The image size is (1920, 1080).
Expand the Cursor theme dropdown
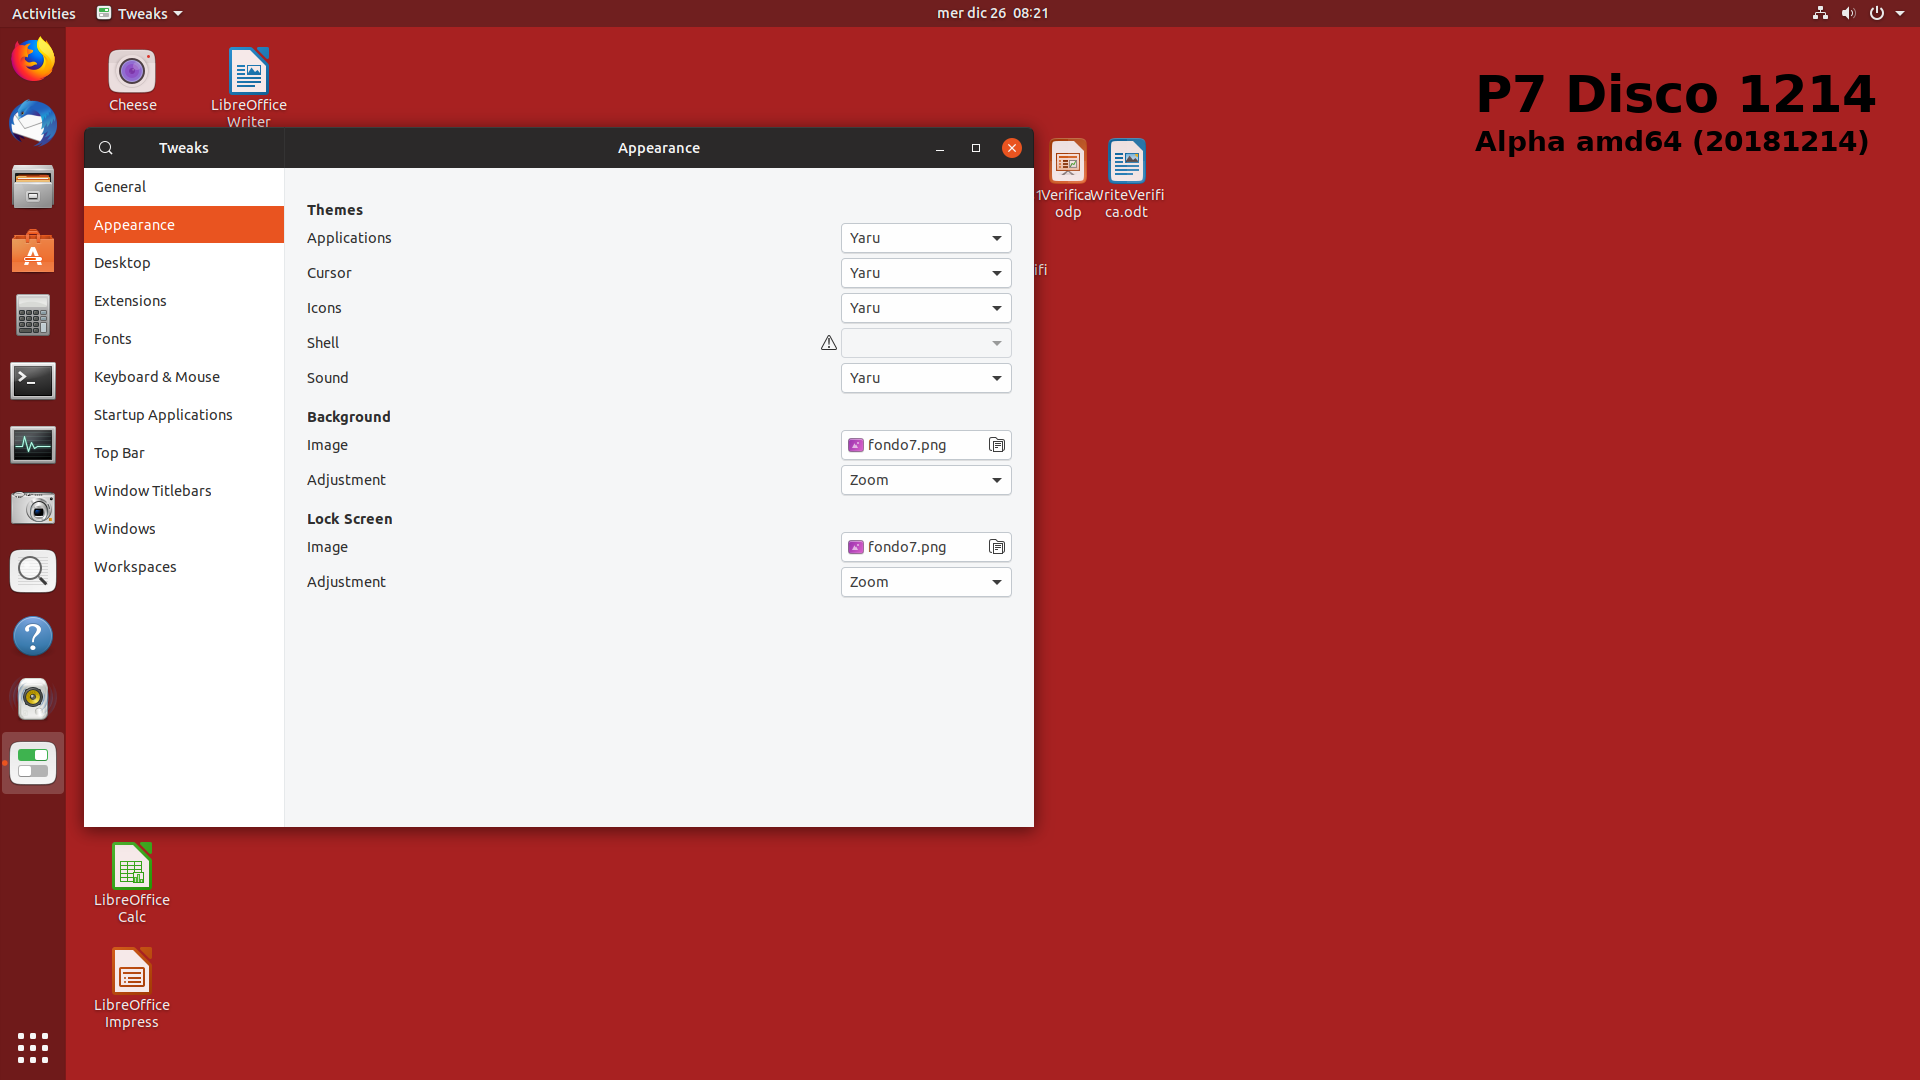point(925,273)
